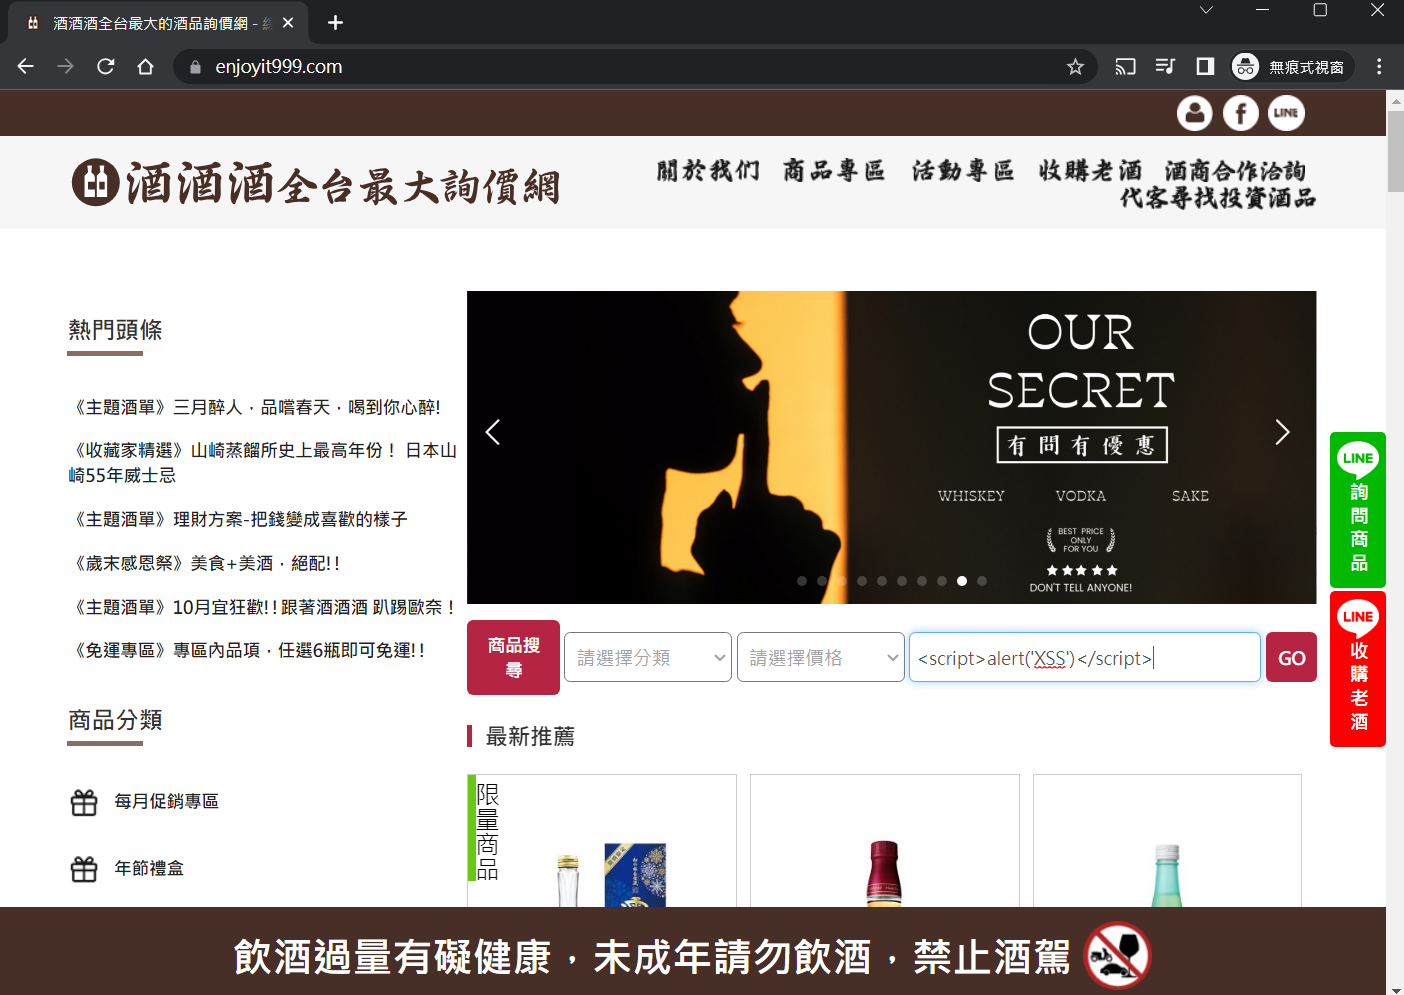
Task: Open 活動專區 menu item
Action: tap(963, 171)
